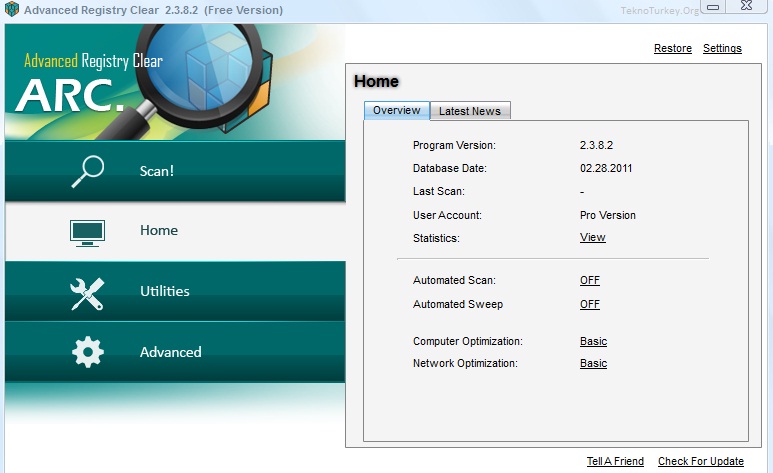Screen dimensions: 773x473
Task: Toggle Automated Scan OFF link
Action: [x=590, y=280]
